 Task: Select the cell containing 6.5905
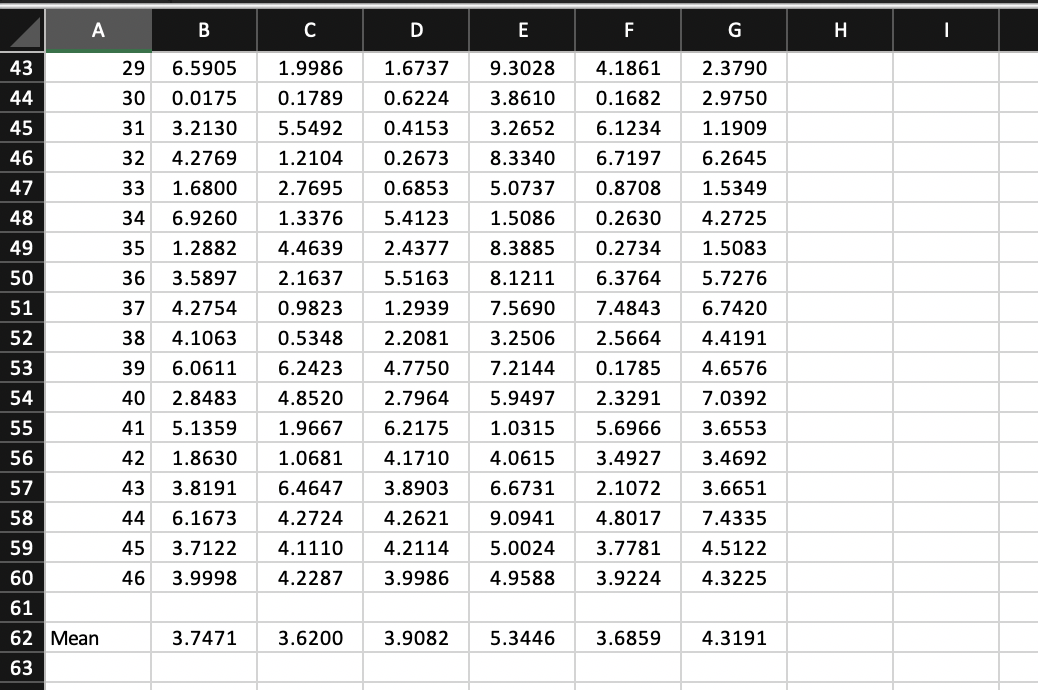tap(203, 68)
